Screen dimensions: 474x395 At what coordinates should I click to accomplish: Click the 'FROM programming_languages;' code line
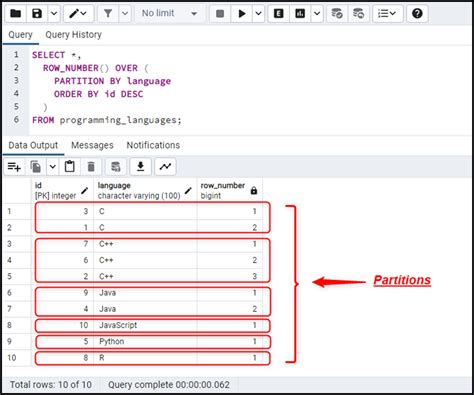pyautogui.click(x=107, y=120)
